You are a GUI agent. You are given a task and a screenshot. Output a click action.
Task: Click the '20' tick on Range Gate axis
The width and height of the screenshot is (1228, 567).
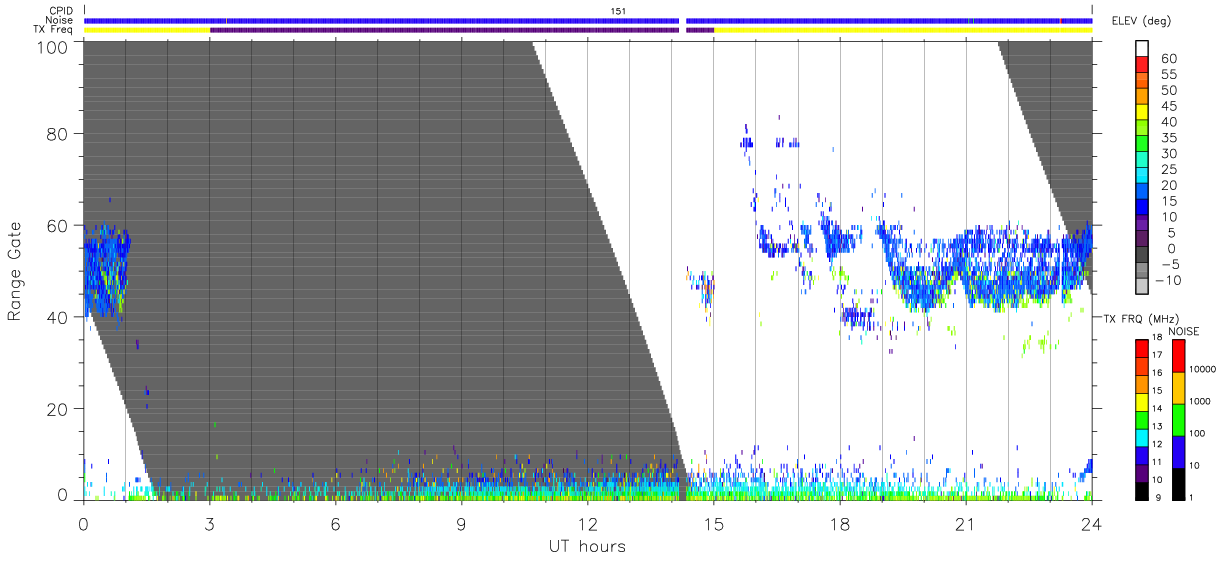click(58, 409)
